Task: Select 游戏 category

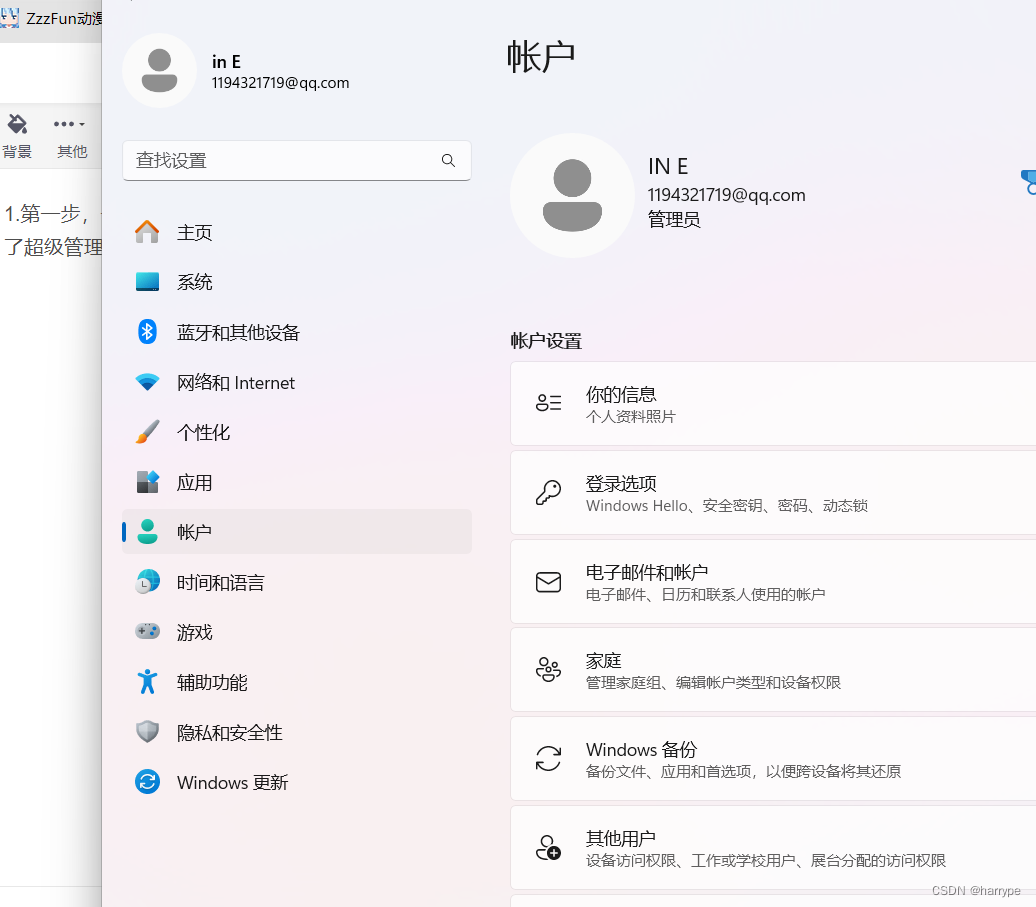Action: click(x=297, y=632)
